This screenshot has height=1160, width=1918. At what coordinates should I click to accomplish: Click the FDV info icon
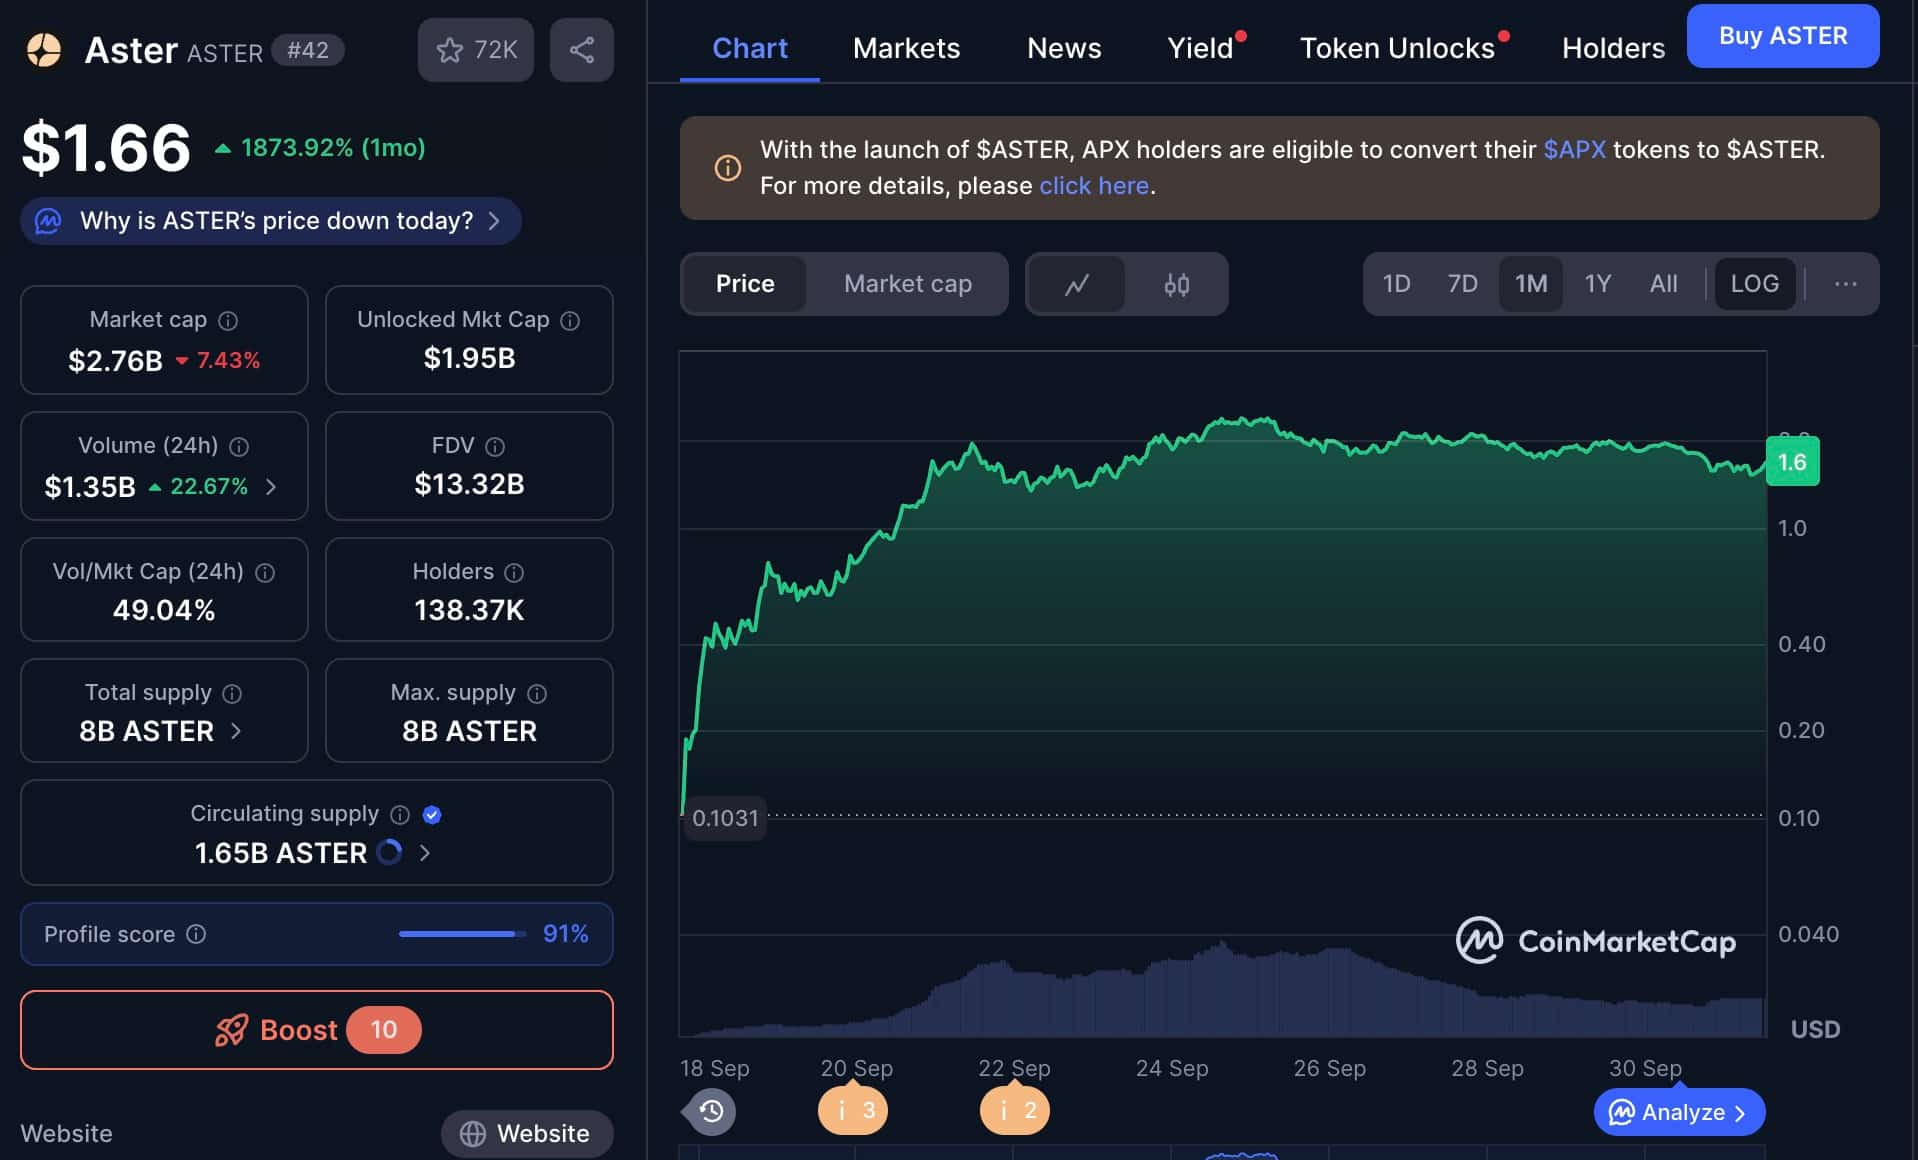495,447
